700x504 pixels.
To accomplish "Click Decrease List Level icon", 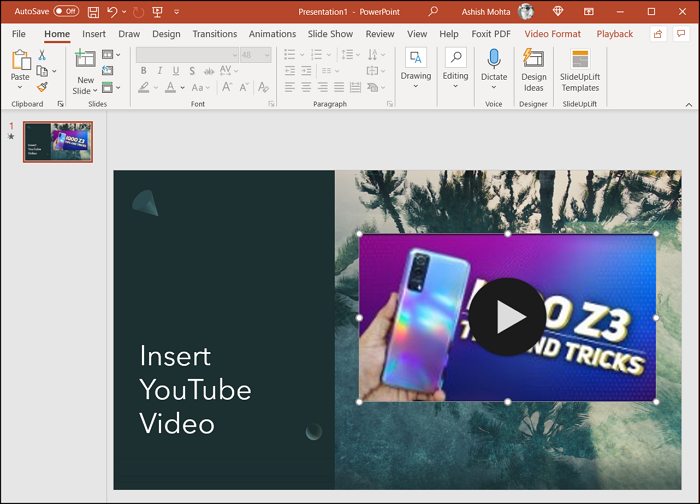I will 290,71.
